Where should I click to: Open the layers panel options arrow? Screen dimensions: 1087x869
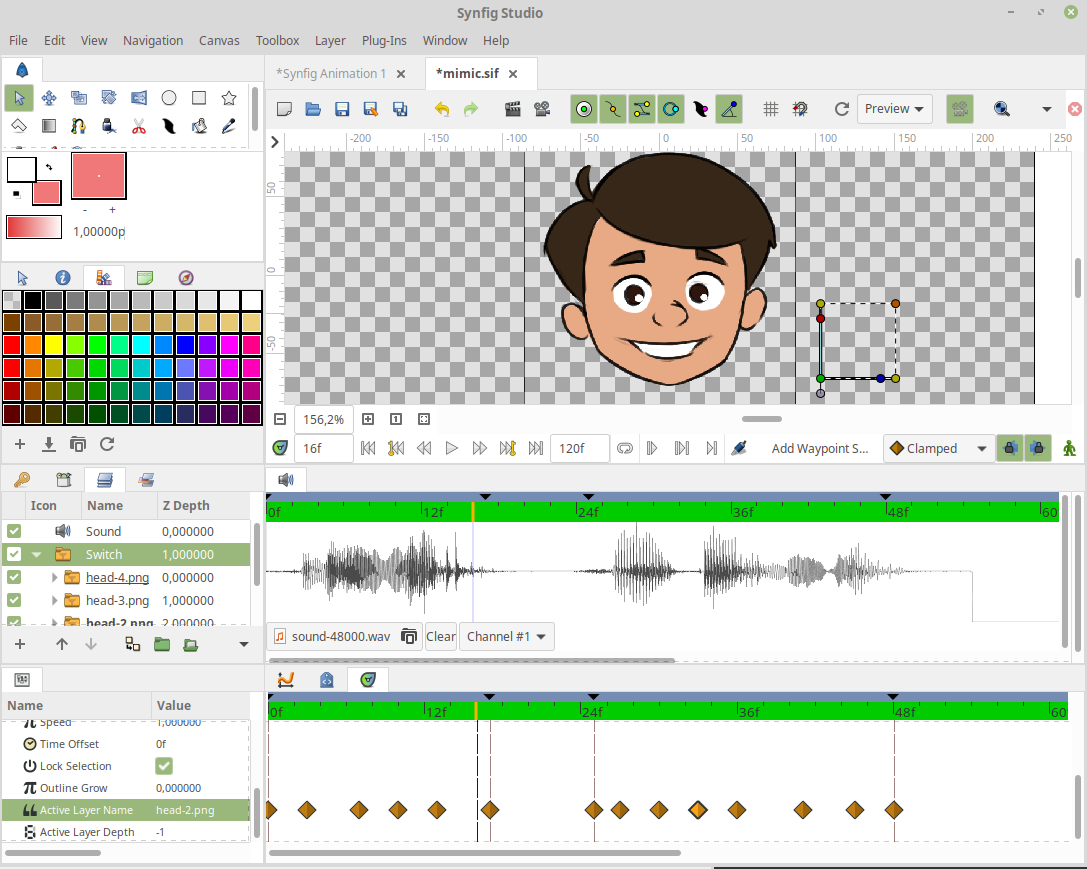click(243, 644)
